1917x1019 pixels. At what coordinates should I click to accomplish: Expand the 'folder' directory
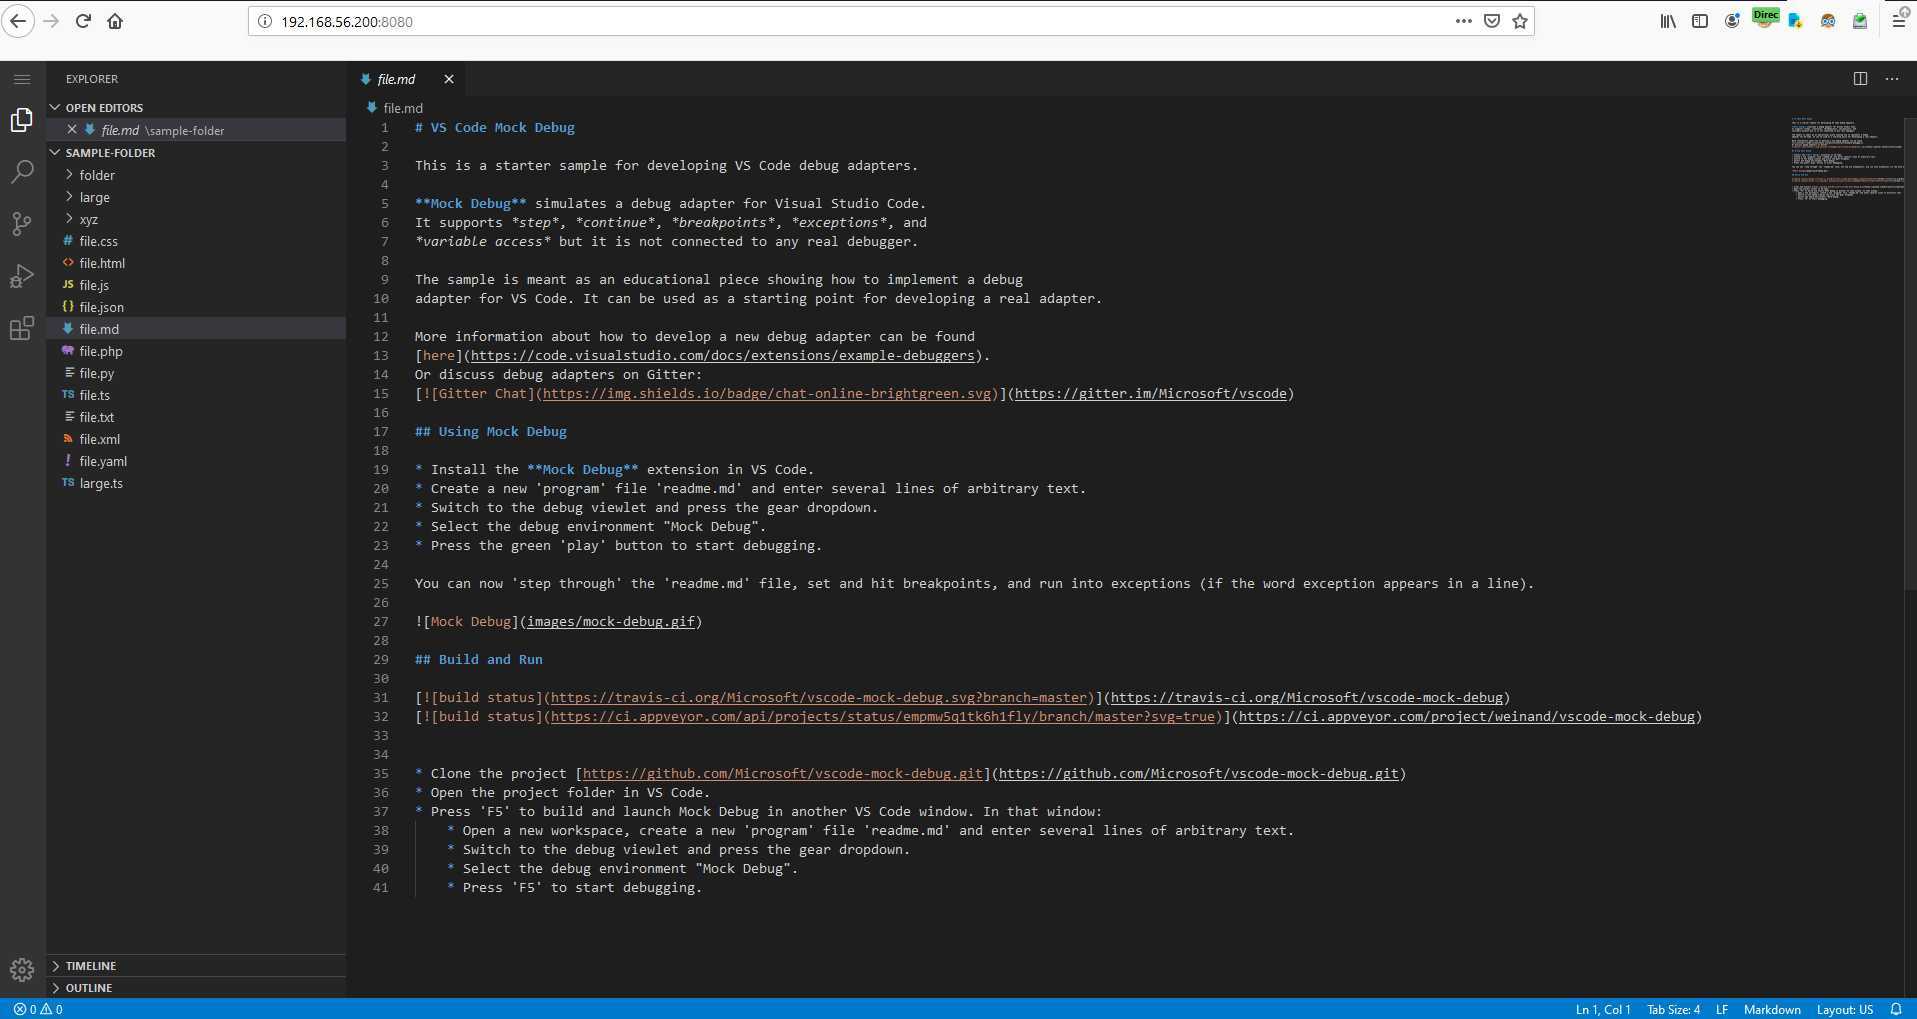[x=196, y=175]
